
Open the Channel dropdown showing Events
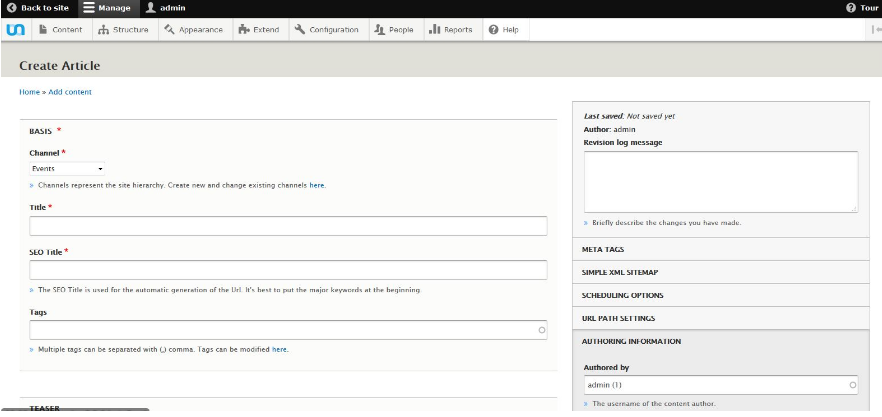[67, 169]
